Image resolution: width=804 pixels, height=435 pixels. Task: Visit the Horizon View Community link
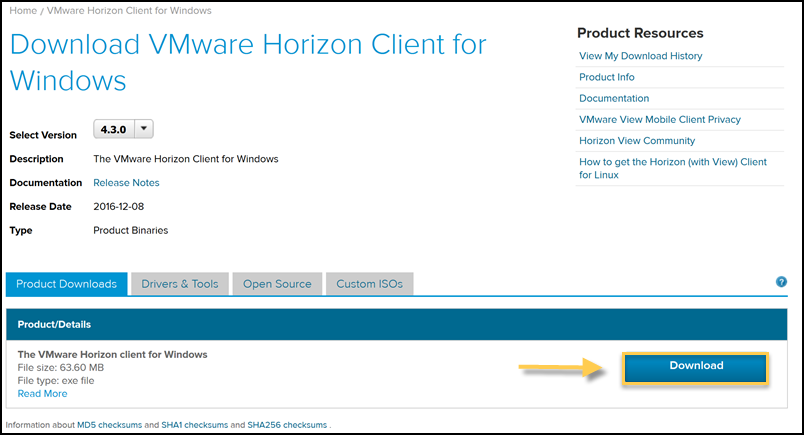(x=637, y=141)
